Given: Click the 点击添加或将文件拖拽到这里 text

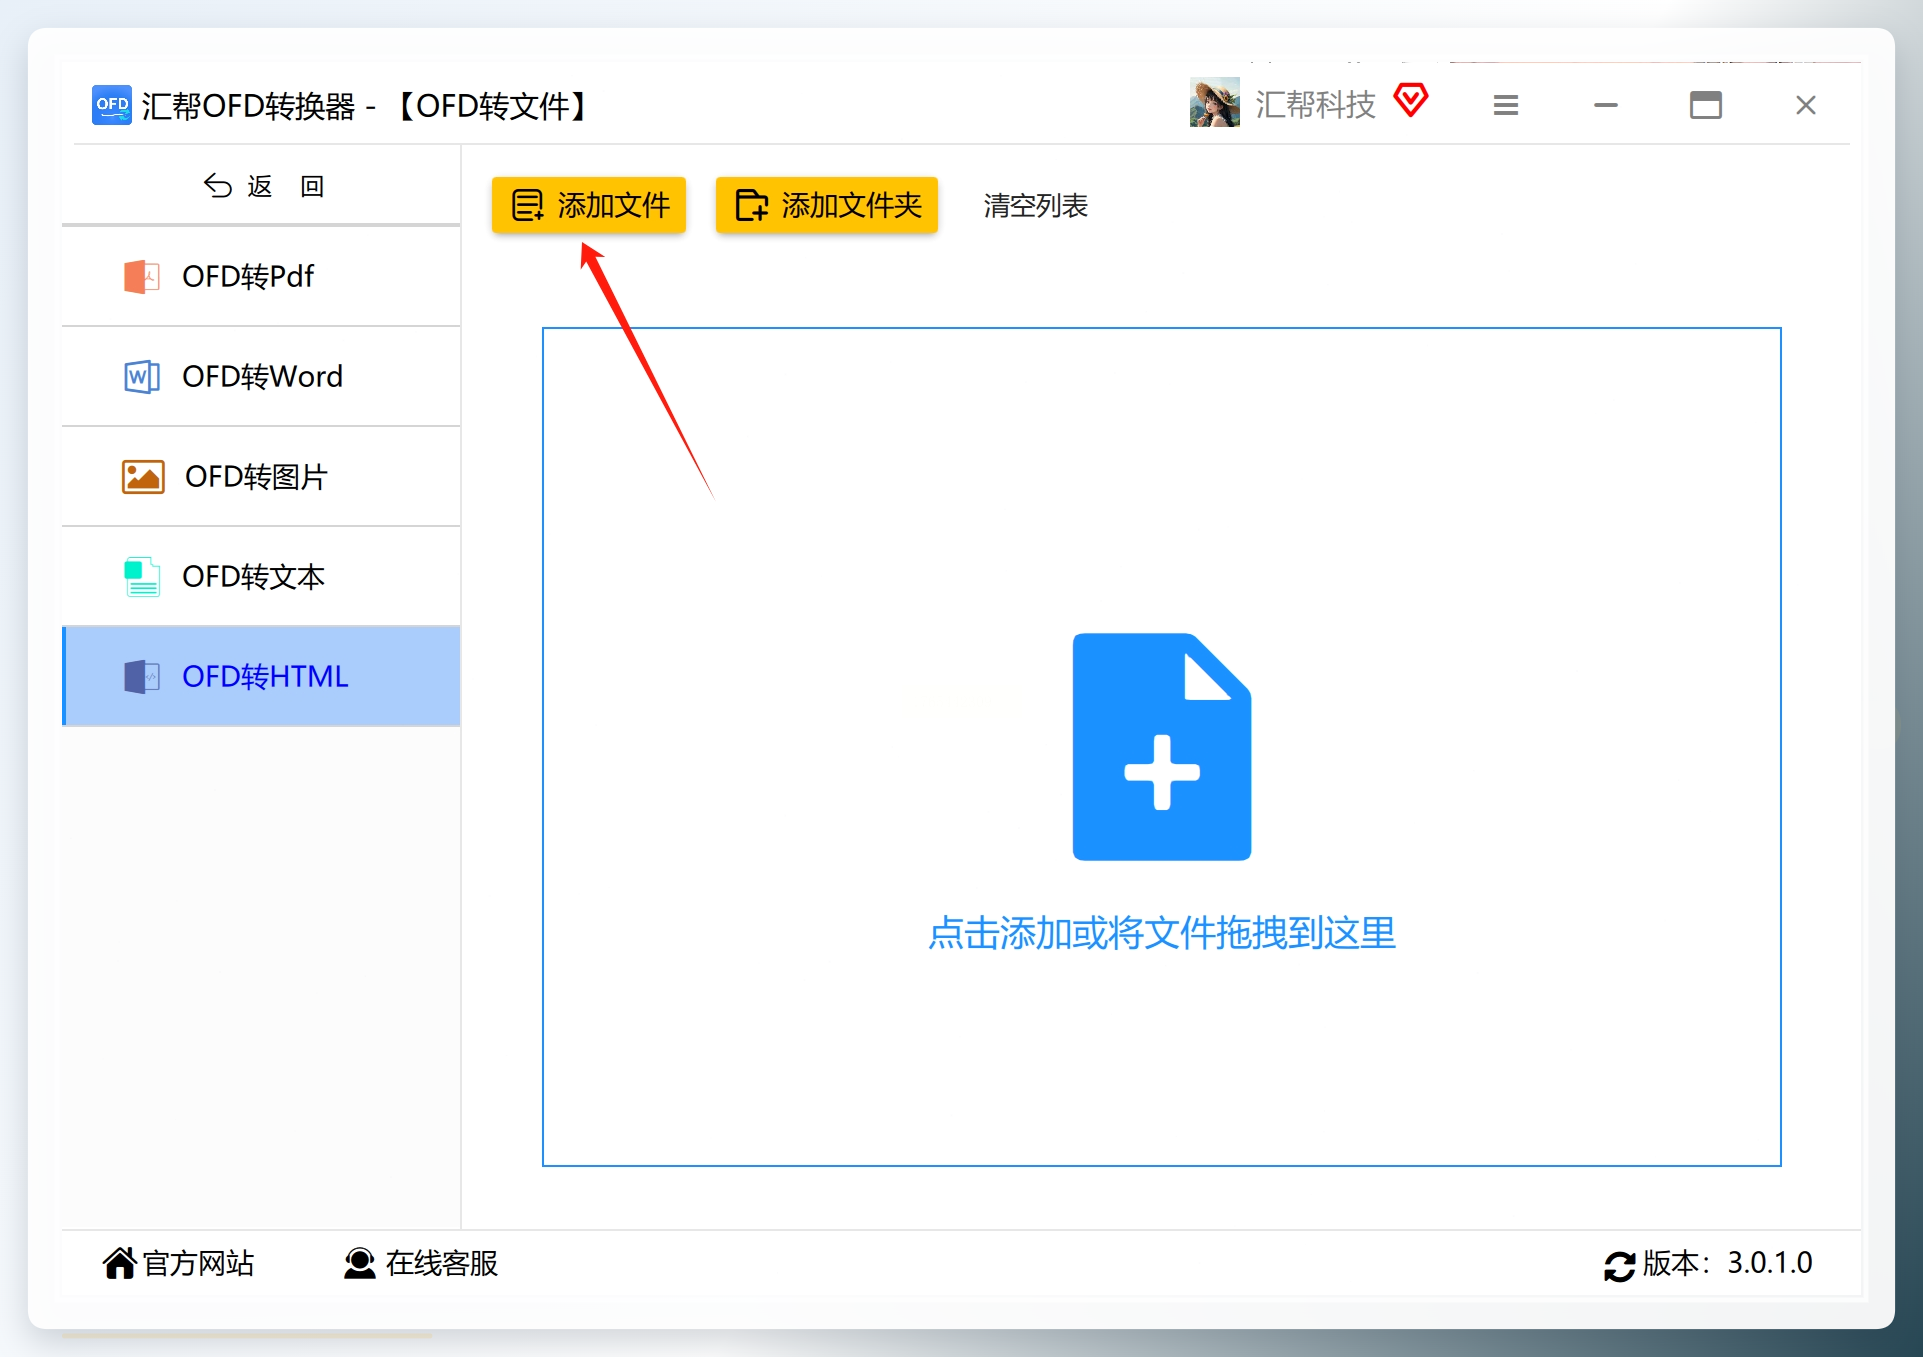Looking at the screenshot, I should point(1162,933).
